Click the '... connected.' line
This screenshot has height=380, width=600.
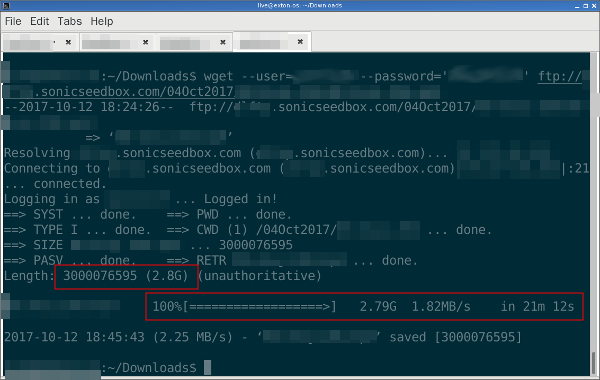point(55,184)
